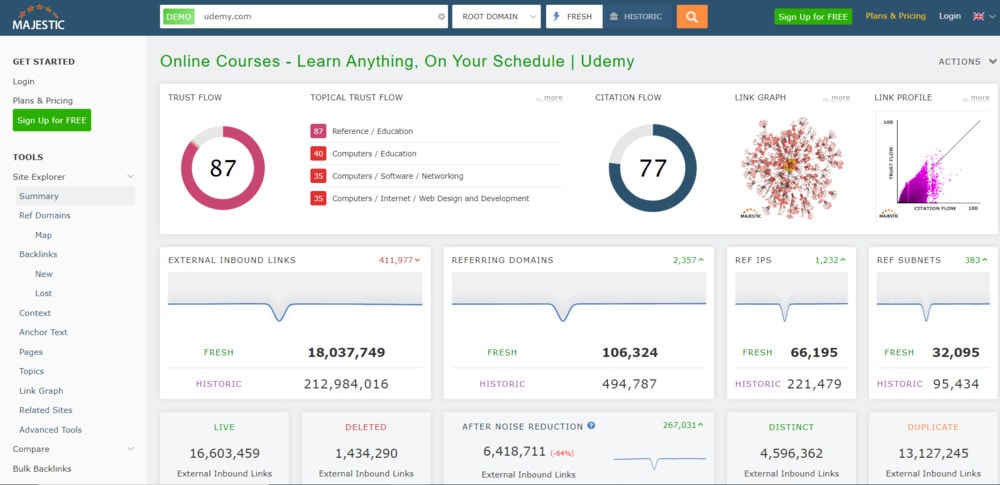Click the Ref IPs 1,232 change indicator
Viewport: 1000px width, 485px height.
click(x=831, y=260)
